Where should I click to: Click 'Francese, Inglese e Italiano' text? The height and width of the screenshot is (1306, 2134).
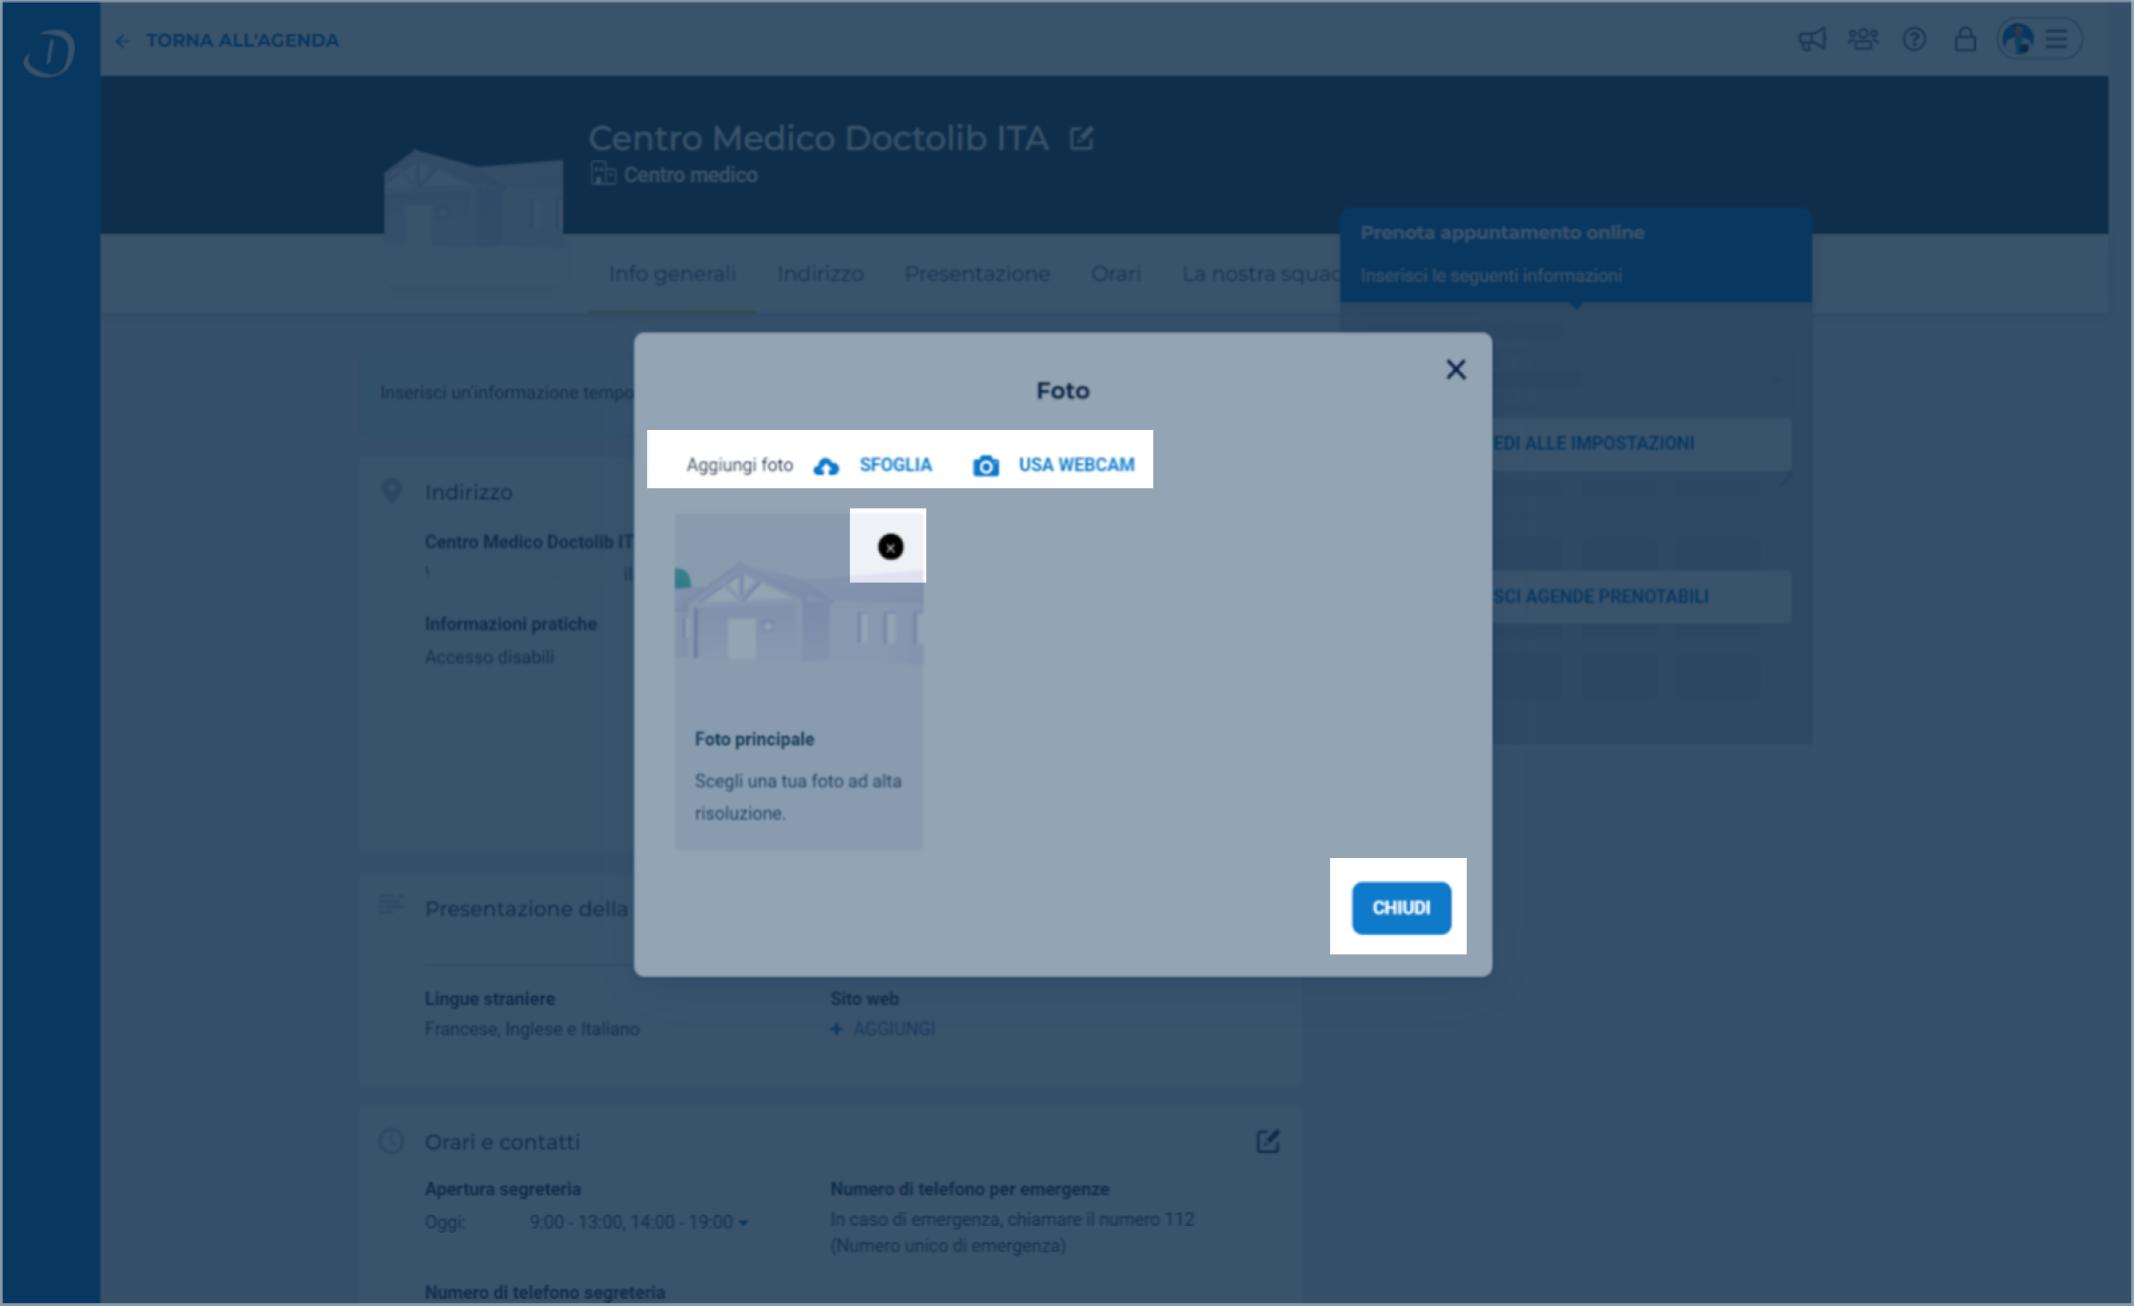pos(532,1029)
